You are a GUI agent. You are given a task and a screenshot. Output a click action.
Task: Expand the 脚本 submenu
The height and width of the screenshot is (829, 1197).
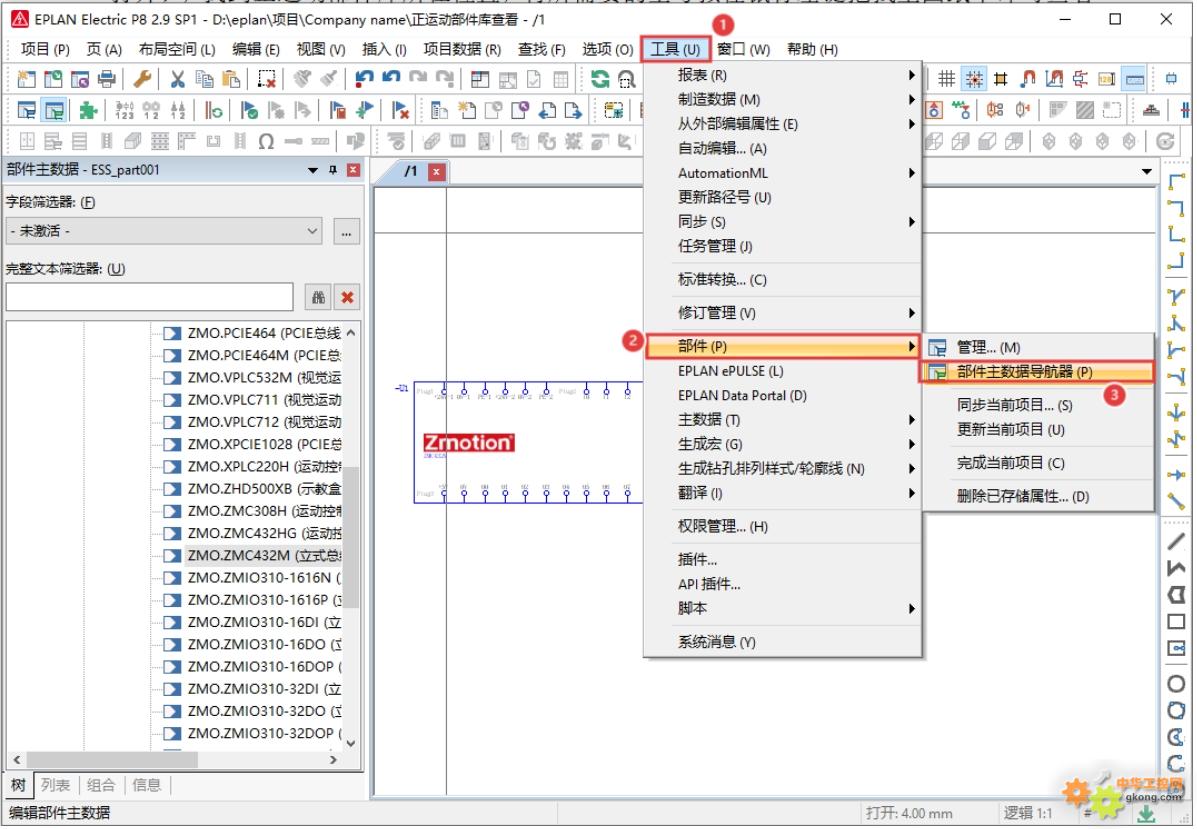(783, 608)
